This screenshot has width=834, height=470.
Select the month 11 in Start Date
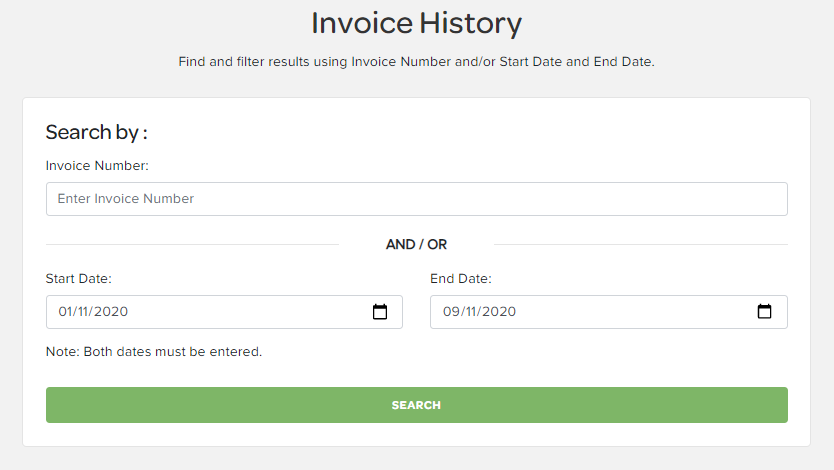(x=83, y=312)
